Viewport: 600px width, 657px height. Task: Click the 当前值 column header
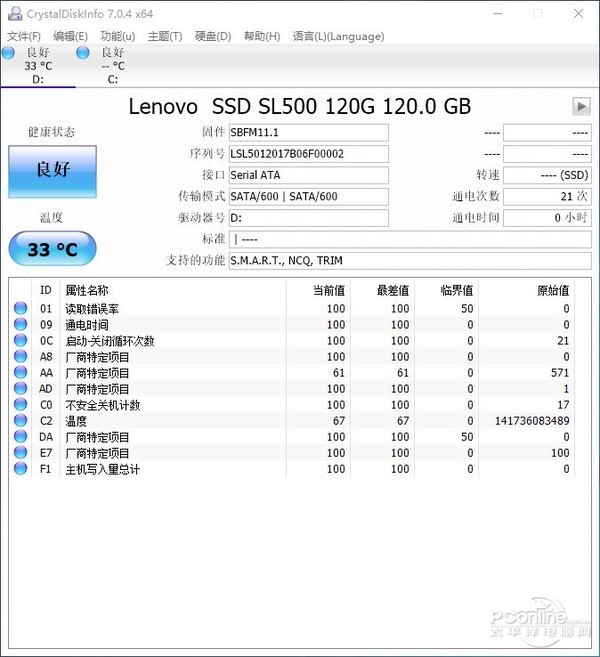tap(329, 290)
